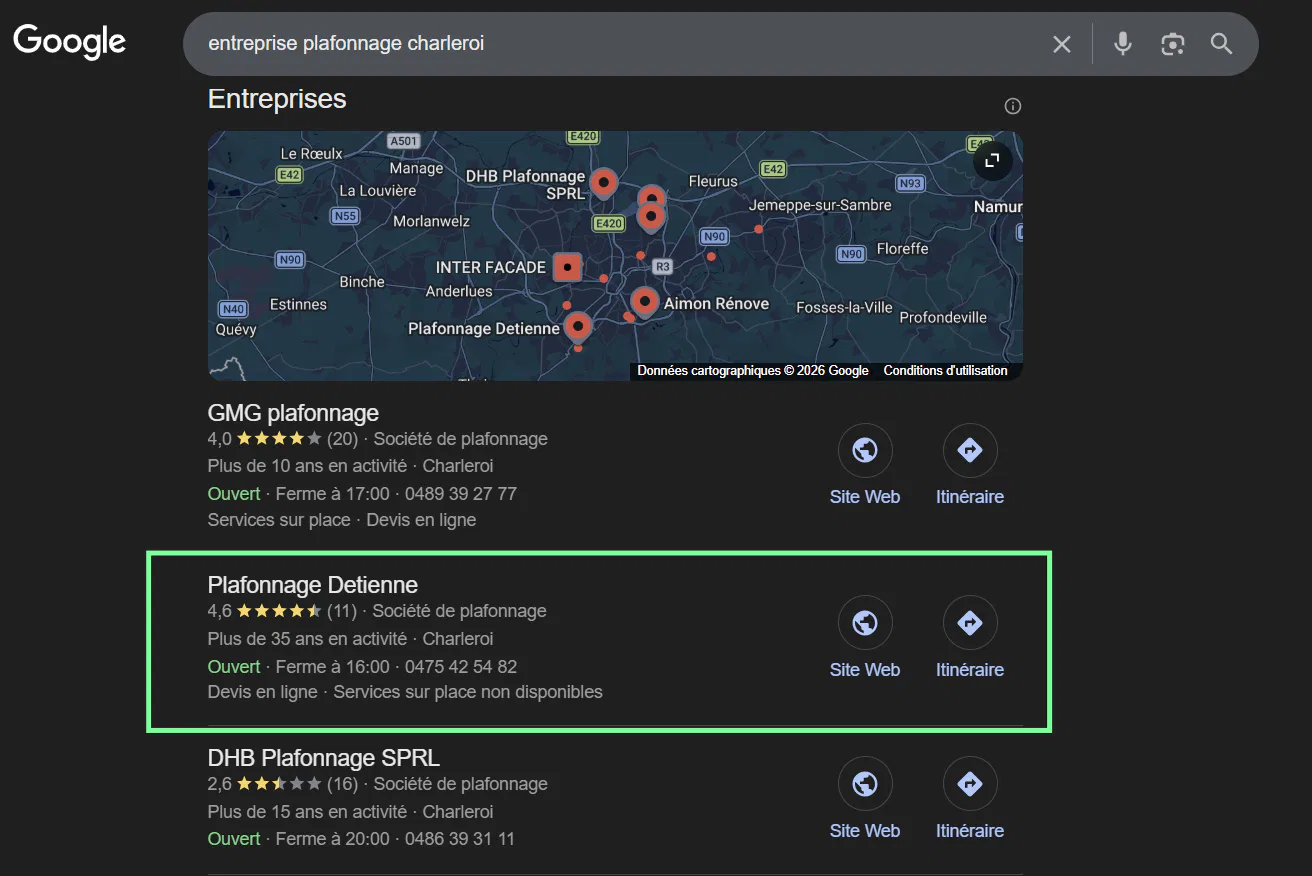This screenshot has height=876, width=1312.
Task: Click the magnifying glass search button
Action: [1221, 43]
